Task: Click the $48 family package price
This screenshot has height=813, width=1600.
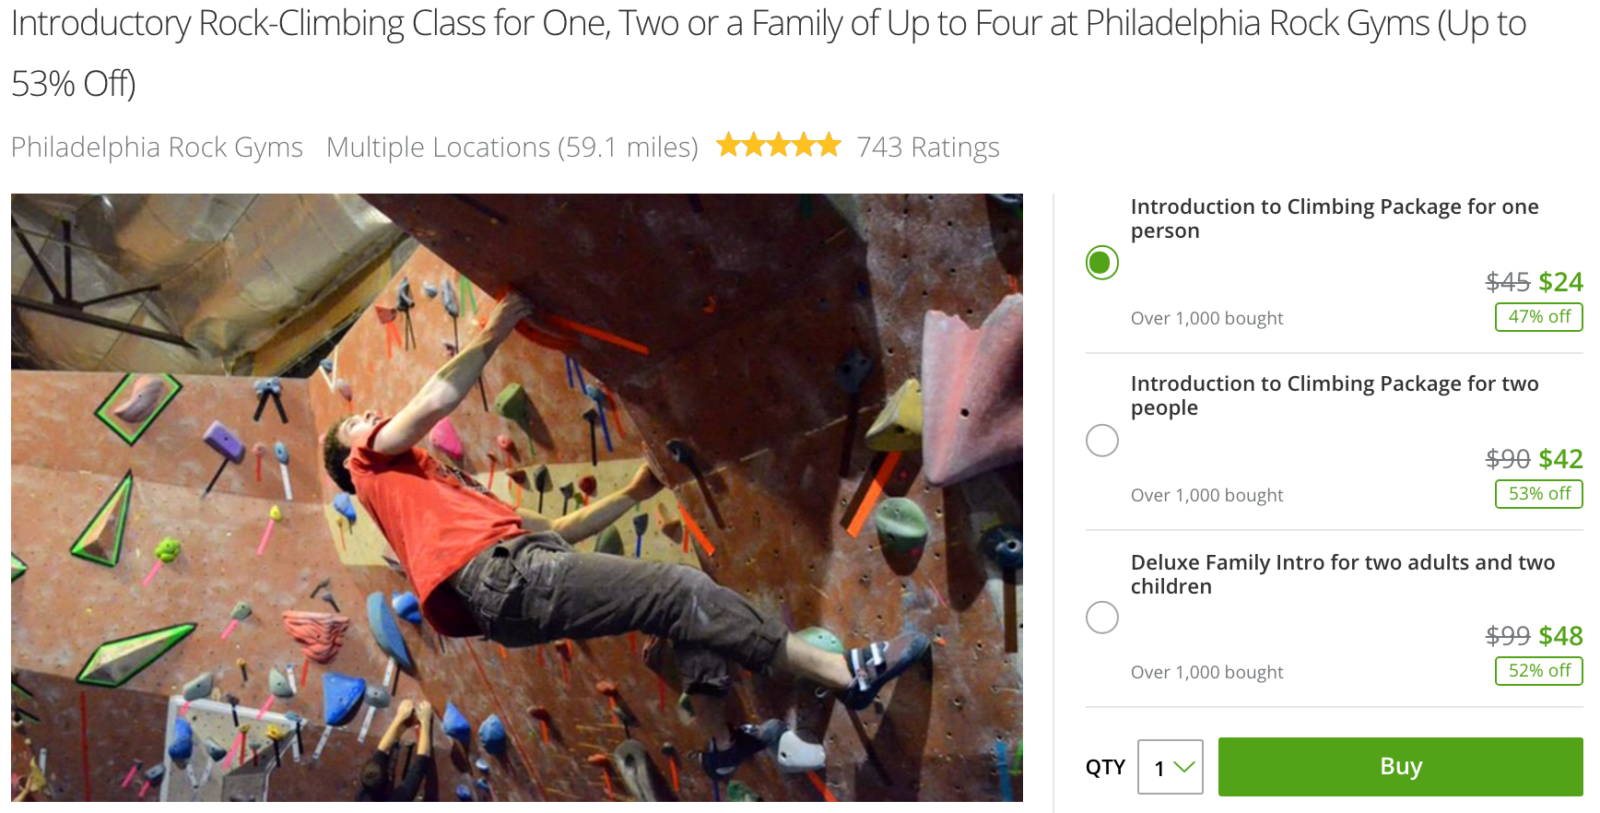Action: (x=1560, y=636)
